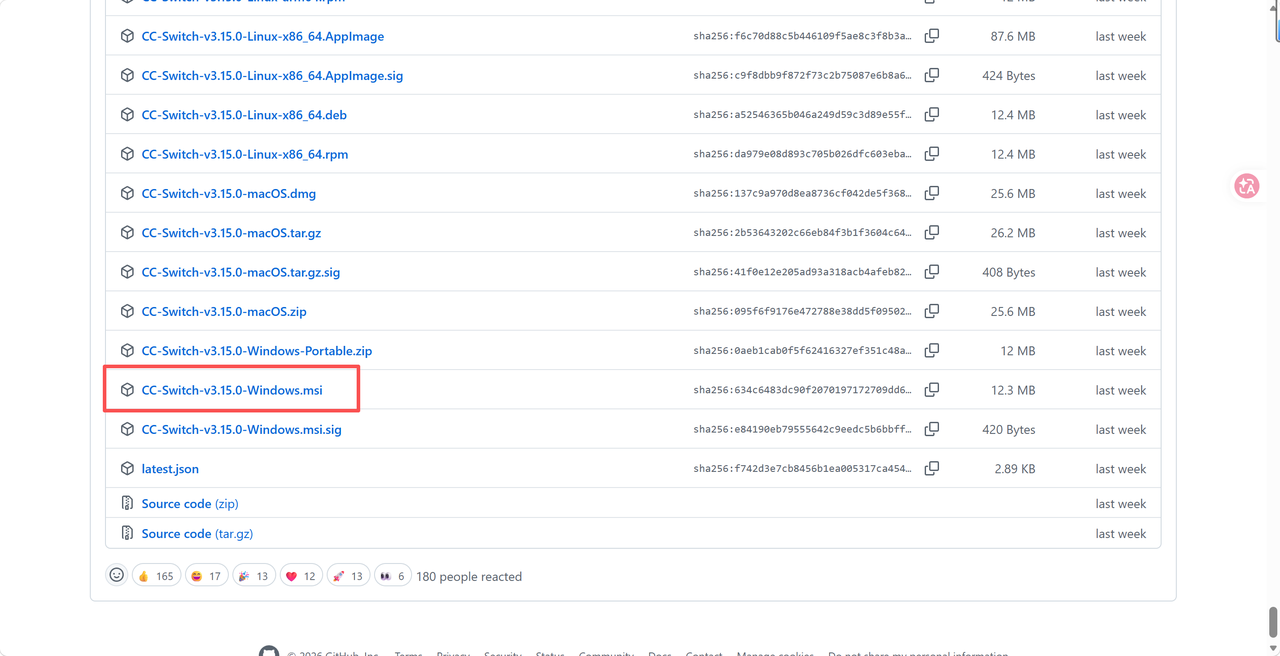1280x656 pixels.
Task: Copy SHA256 of Windows.msi.sig asset
Action: 931,429
